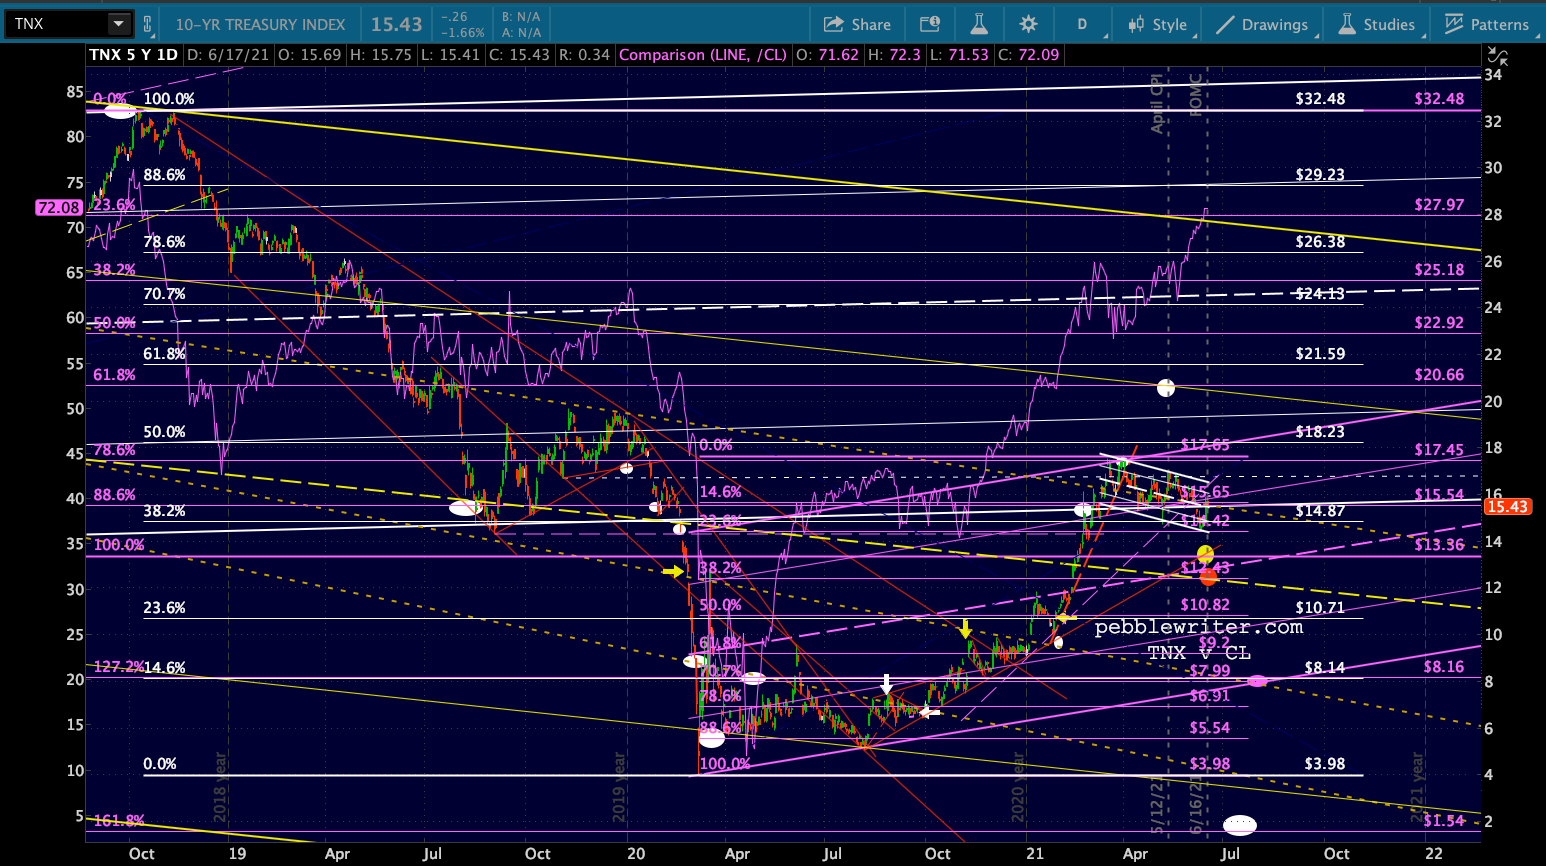The image size is (1546, 866).
Task: Click the $27.97 pink level label
Action: click(1439, 204)
